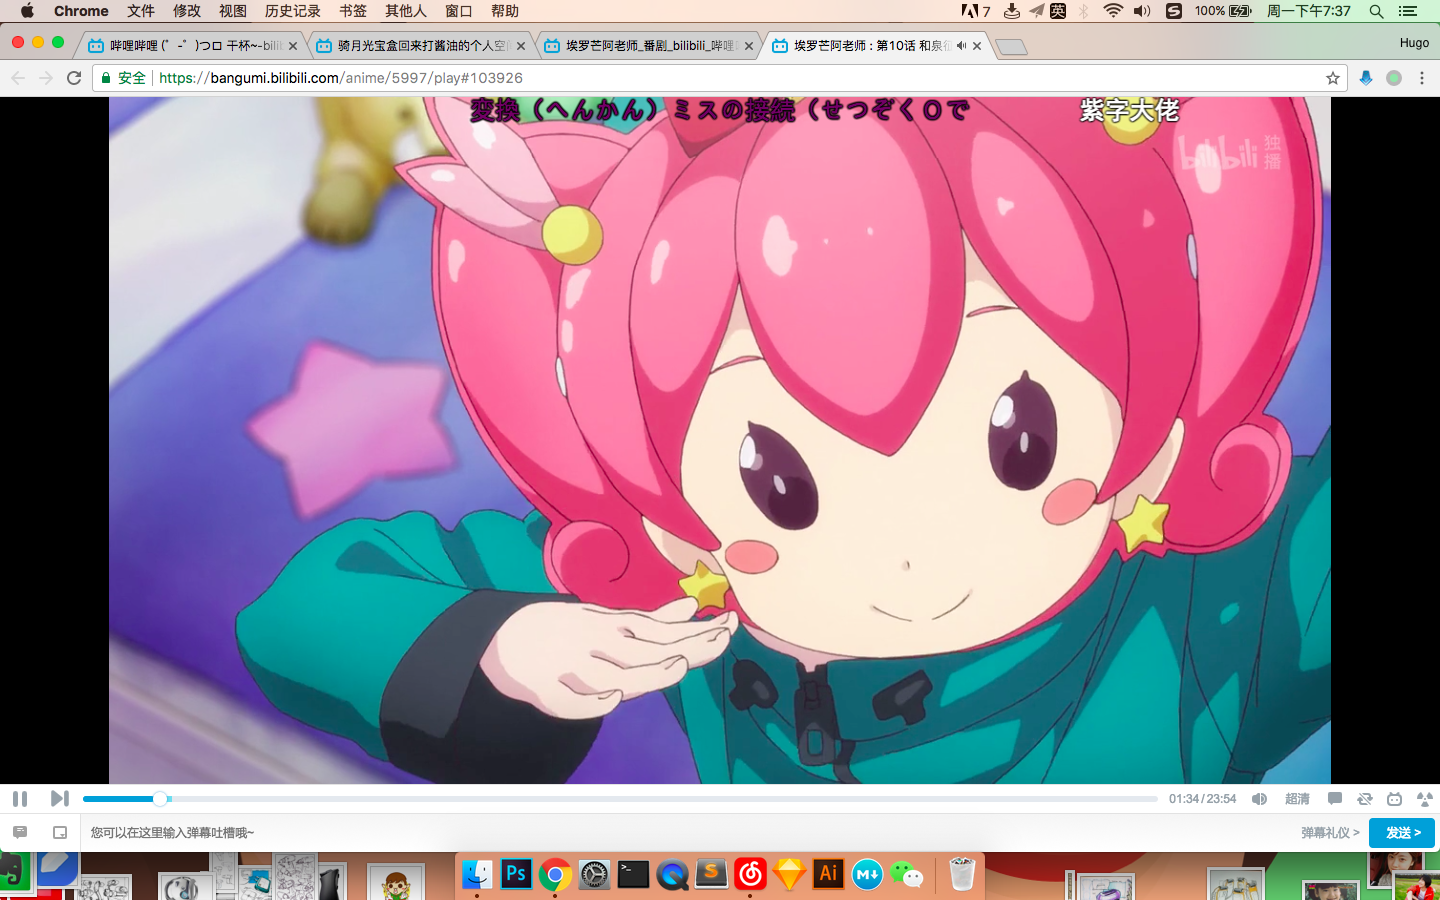Toggle video loop playback icon
The image size is (1440, 900).
point(1364,798)
